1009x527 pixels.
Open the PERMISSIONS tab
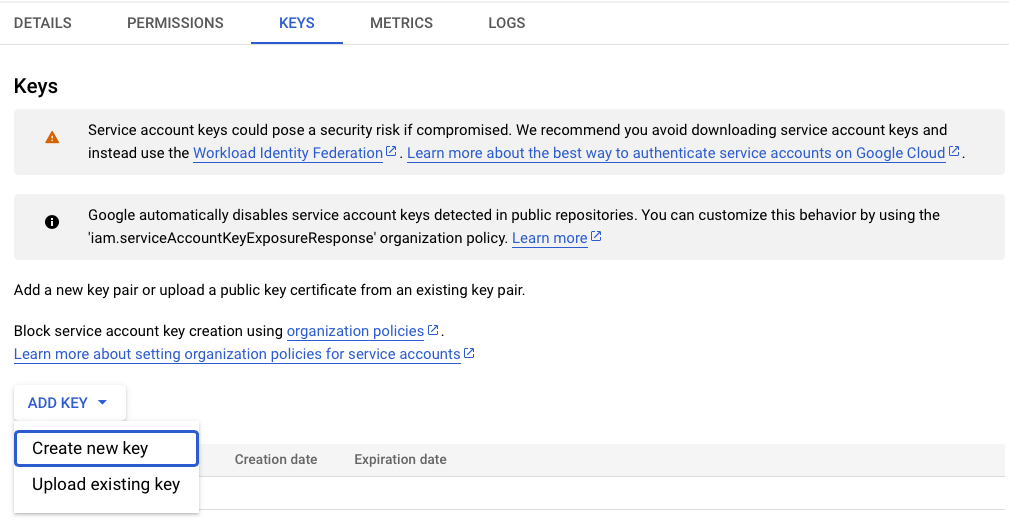pyautogui.click(x=175, y=23)
